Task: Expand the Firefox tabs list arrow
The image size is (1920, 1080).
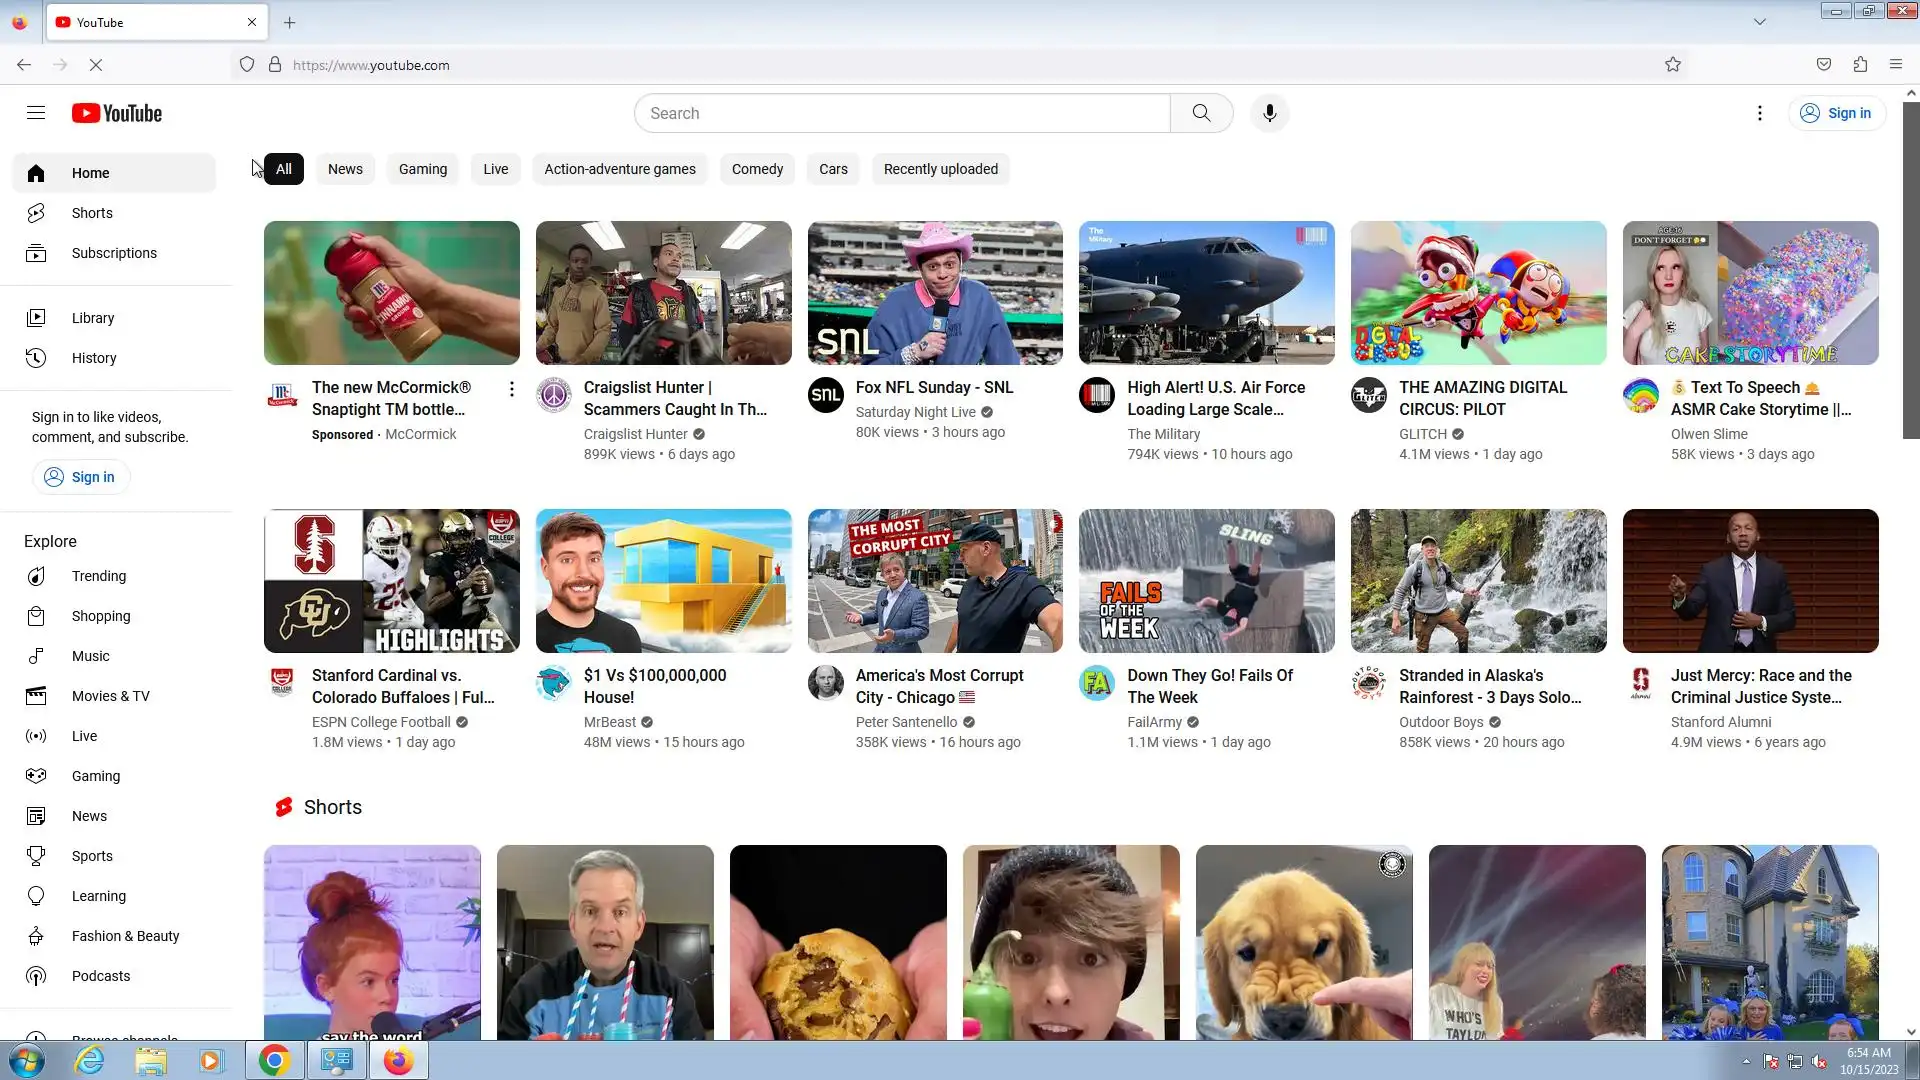Action: (x=1760, y=22)
